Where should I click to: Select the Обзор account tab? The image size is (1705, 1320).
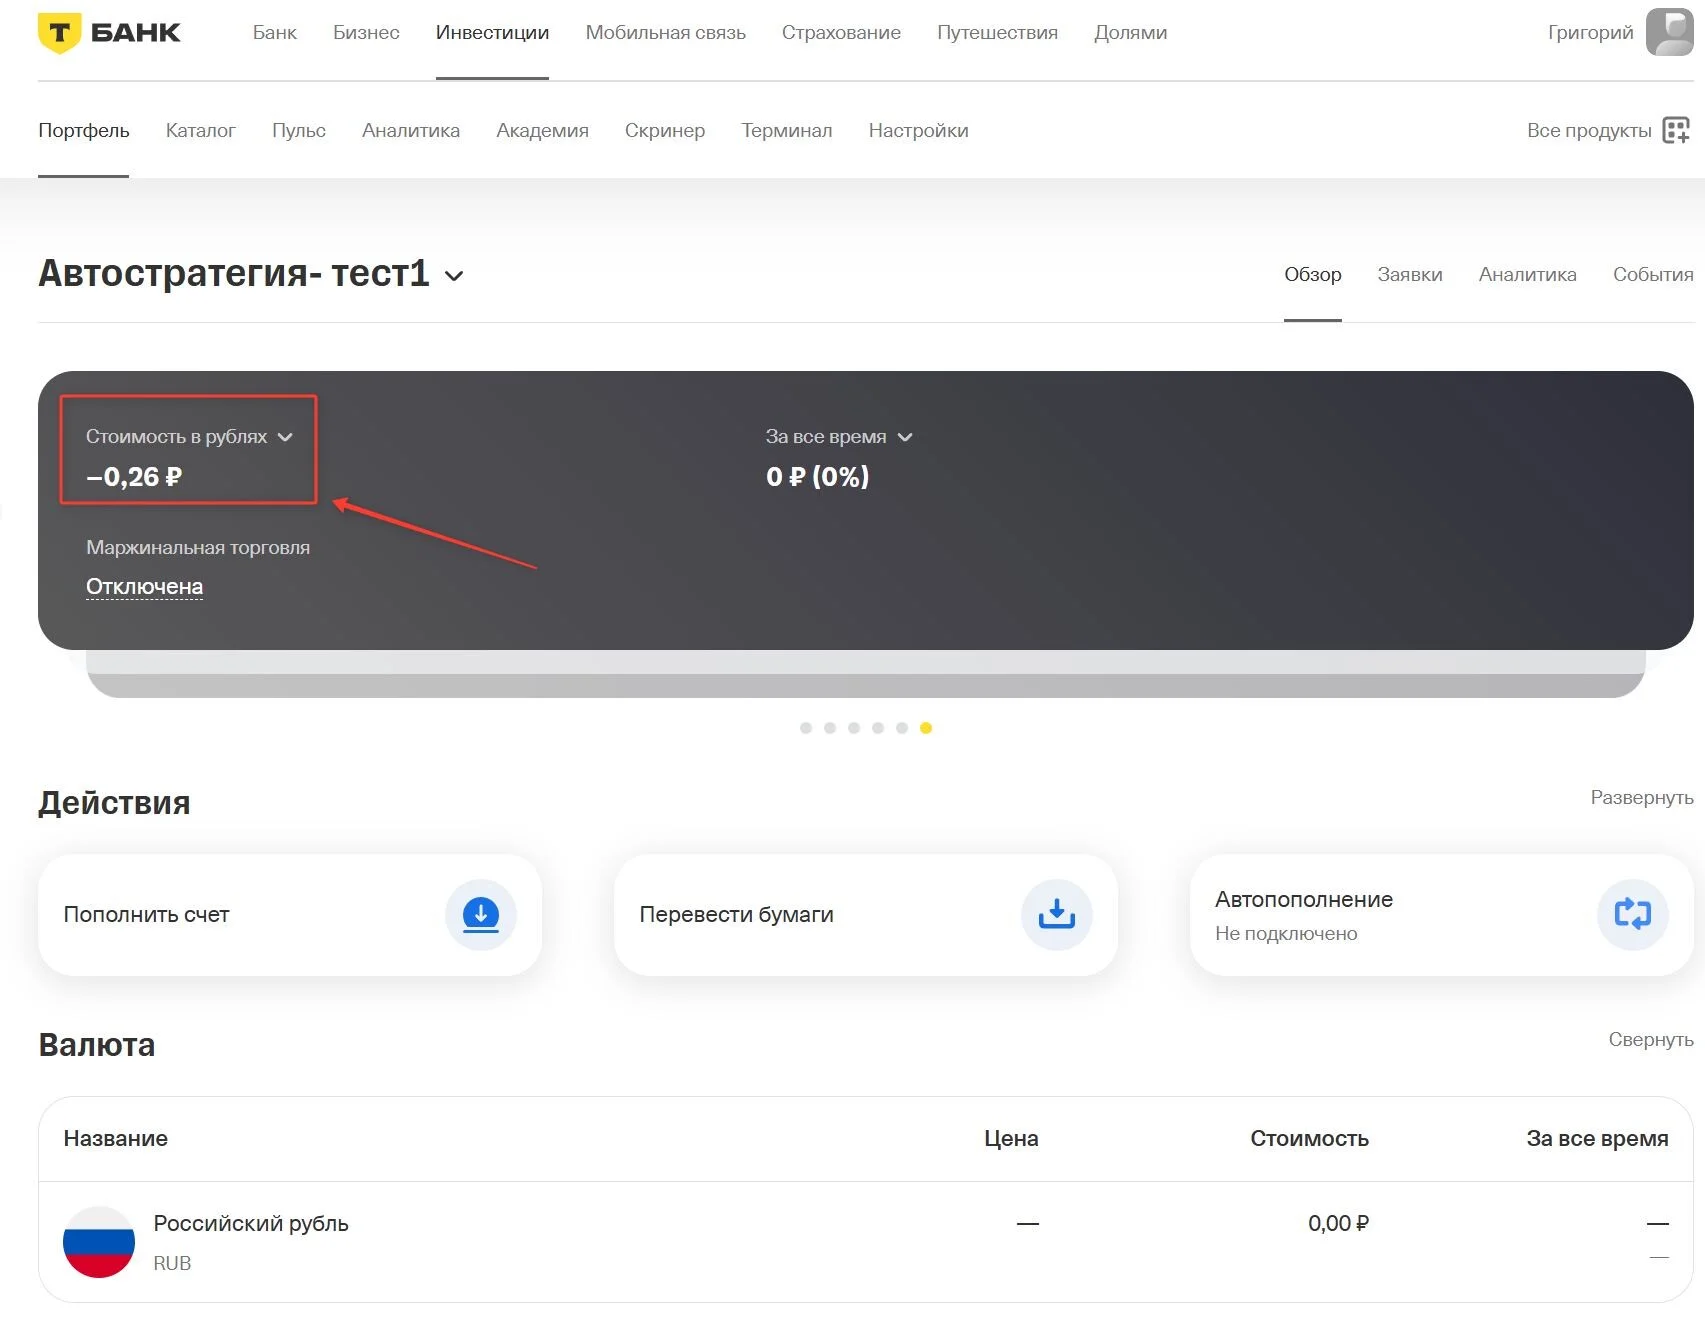pyautogui.click(x=1313, y=274)
